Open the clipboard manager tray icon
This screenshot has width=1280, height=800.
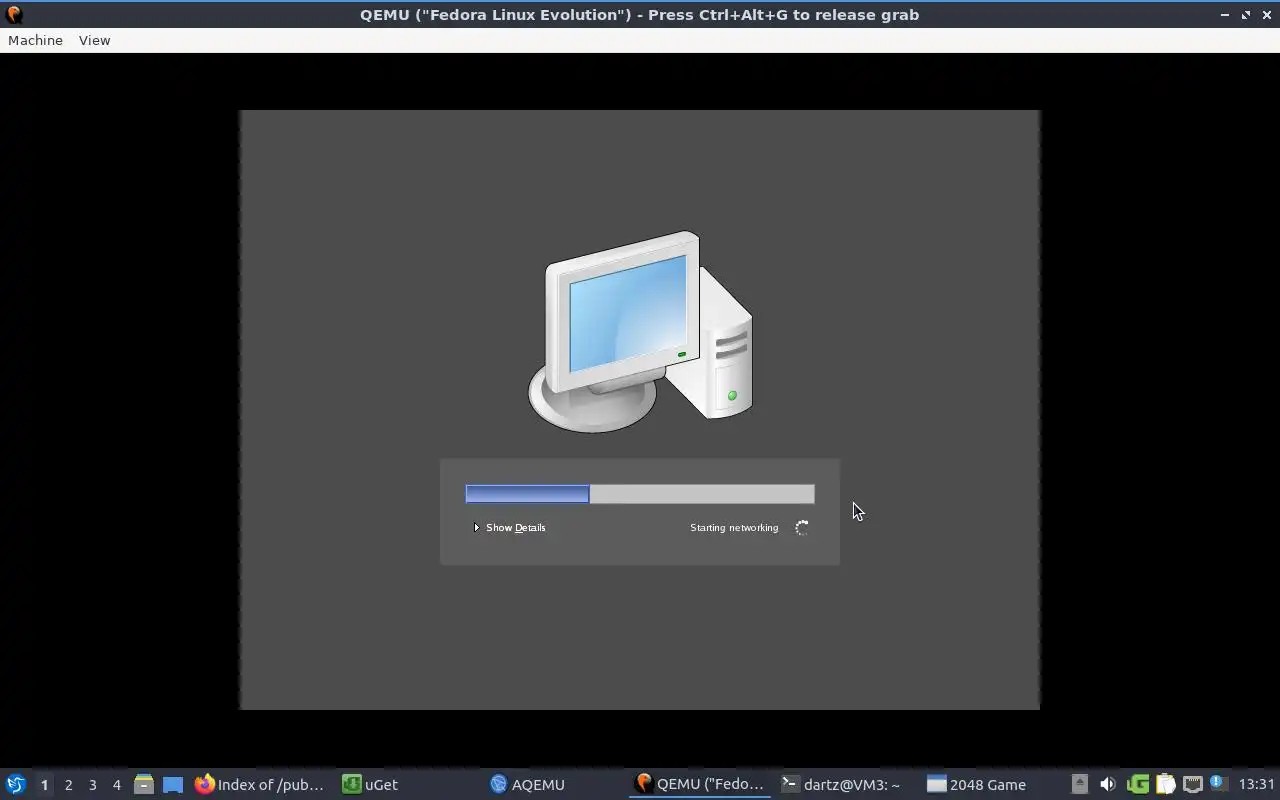tap(1165, 784)
